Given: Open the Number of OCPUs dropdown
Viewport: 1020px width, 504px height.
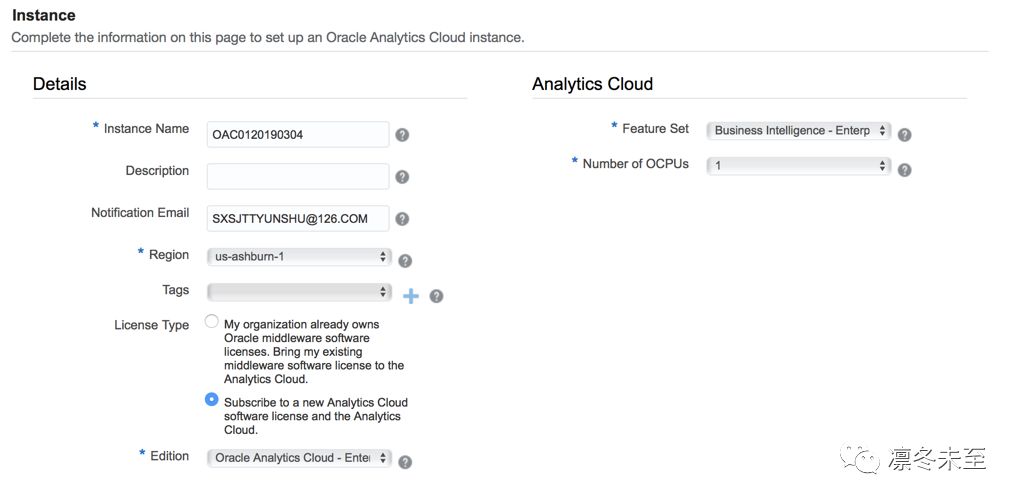Looking at the screenshot, I should click(798, 165).
